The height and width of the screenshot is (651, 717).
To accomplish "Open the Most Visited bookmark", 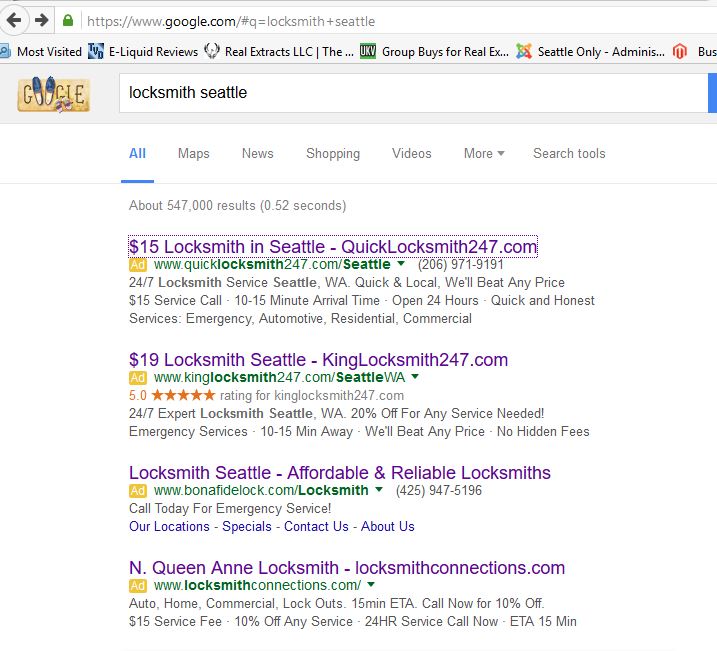I will 42,52.
